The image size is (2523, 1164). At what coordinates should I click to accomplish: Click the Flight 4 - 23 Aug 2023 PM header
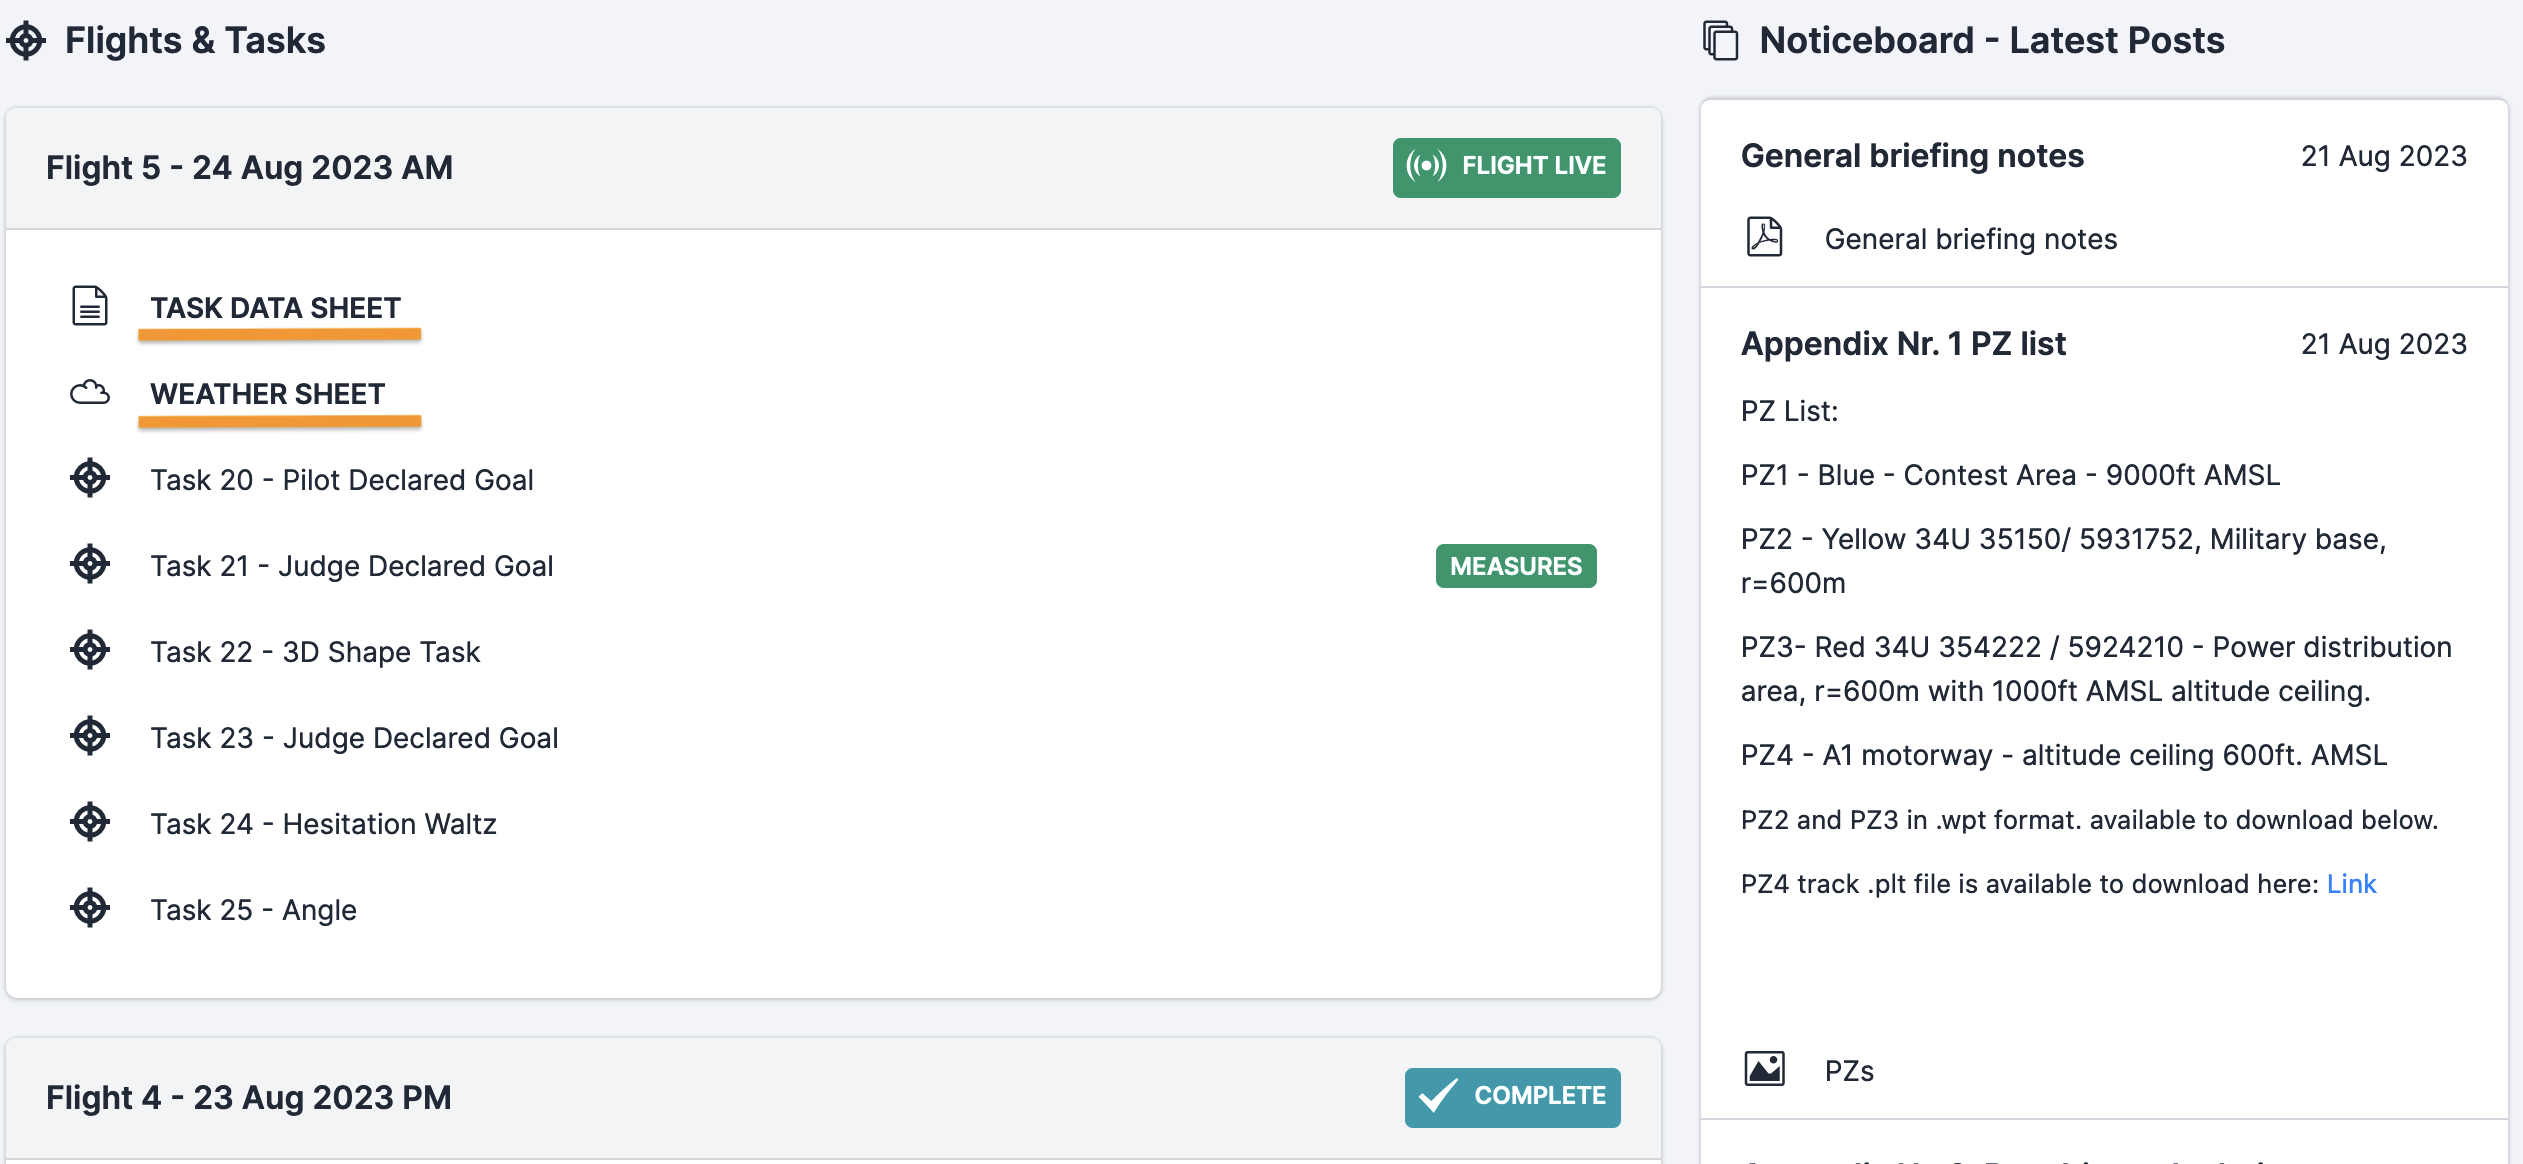[249, 1097]
